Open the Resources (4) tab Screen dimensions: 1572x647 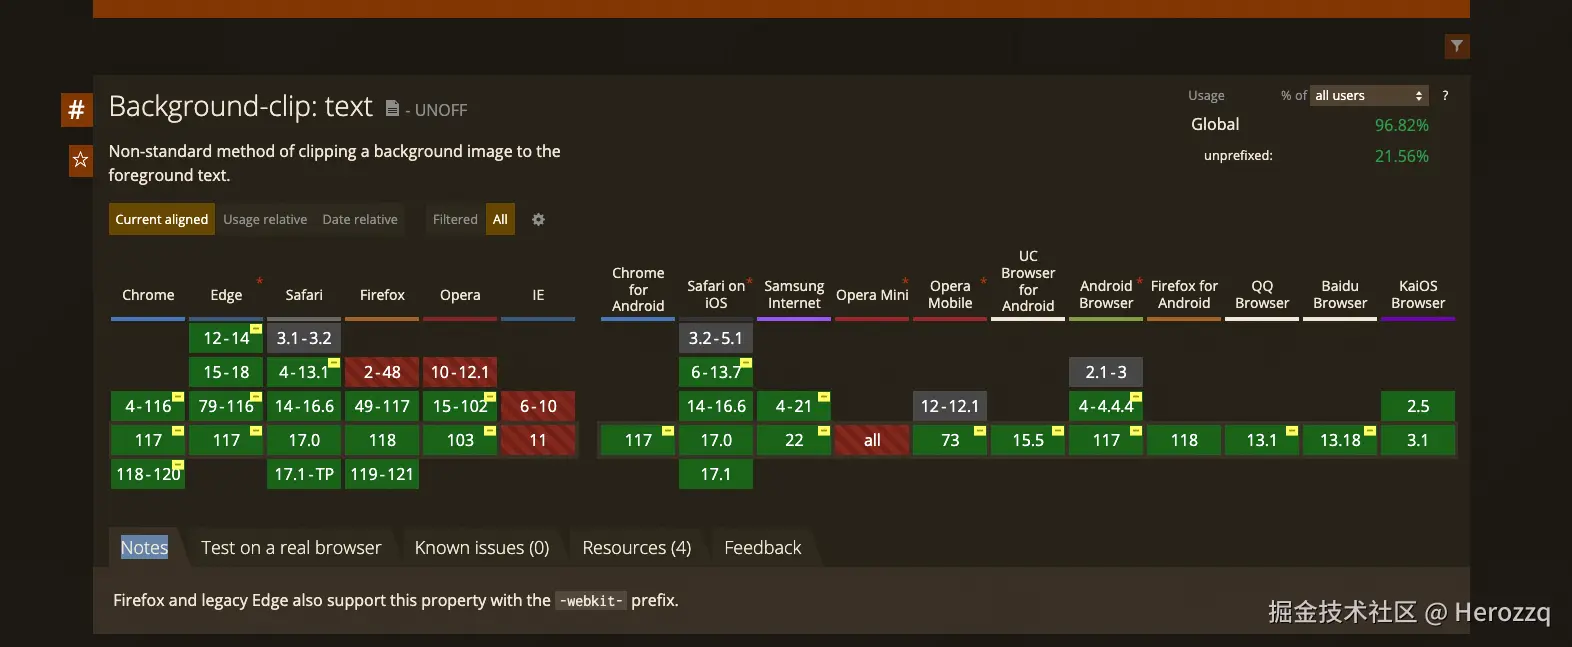(637, 547)
